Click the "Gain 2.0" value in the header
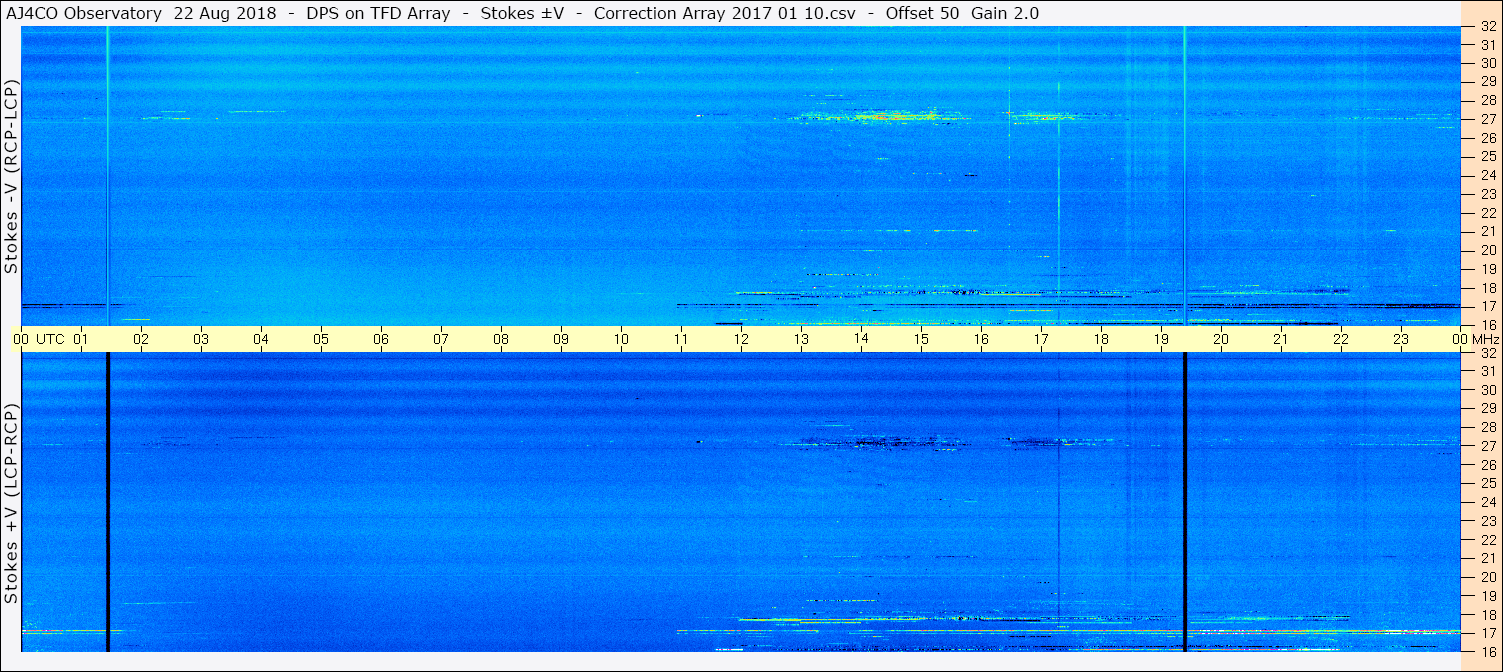Image resolution: width=1503 pixels, height=672 pixels. click(1005, 13)
